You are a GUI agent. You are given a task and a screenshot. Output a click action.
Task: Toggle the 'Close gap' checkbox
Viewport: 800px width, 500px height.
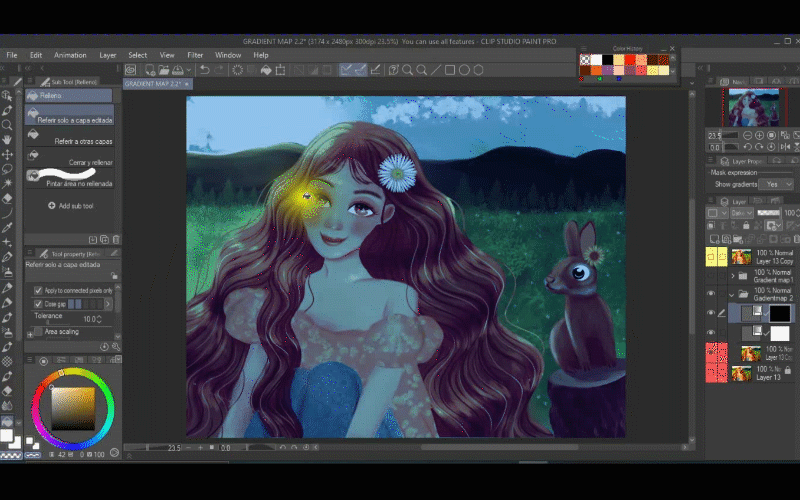pyautogui.click(x=38, y=303)
